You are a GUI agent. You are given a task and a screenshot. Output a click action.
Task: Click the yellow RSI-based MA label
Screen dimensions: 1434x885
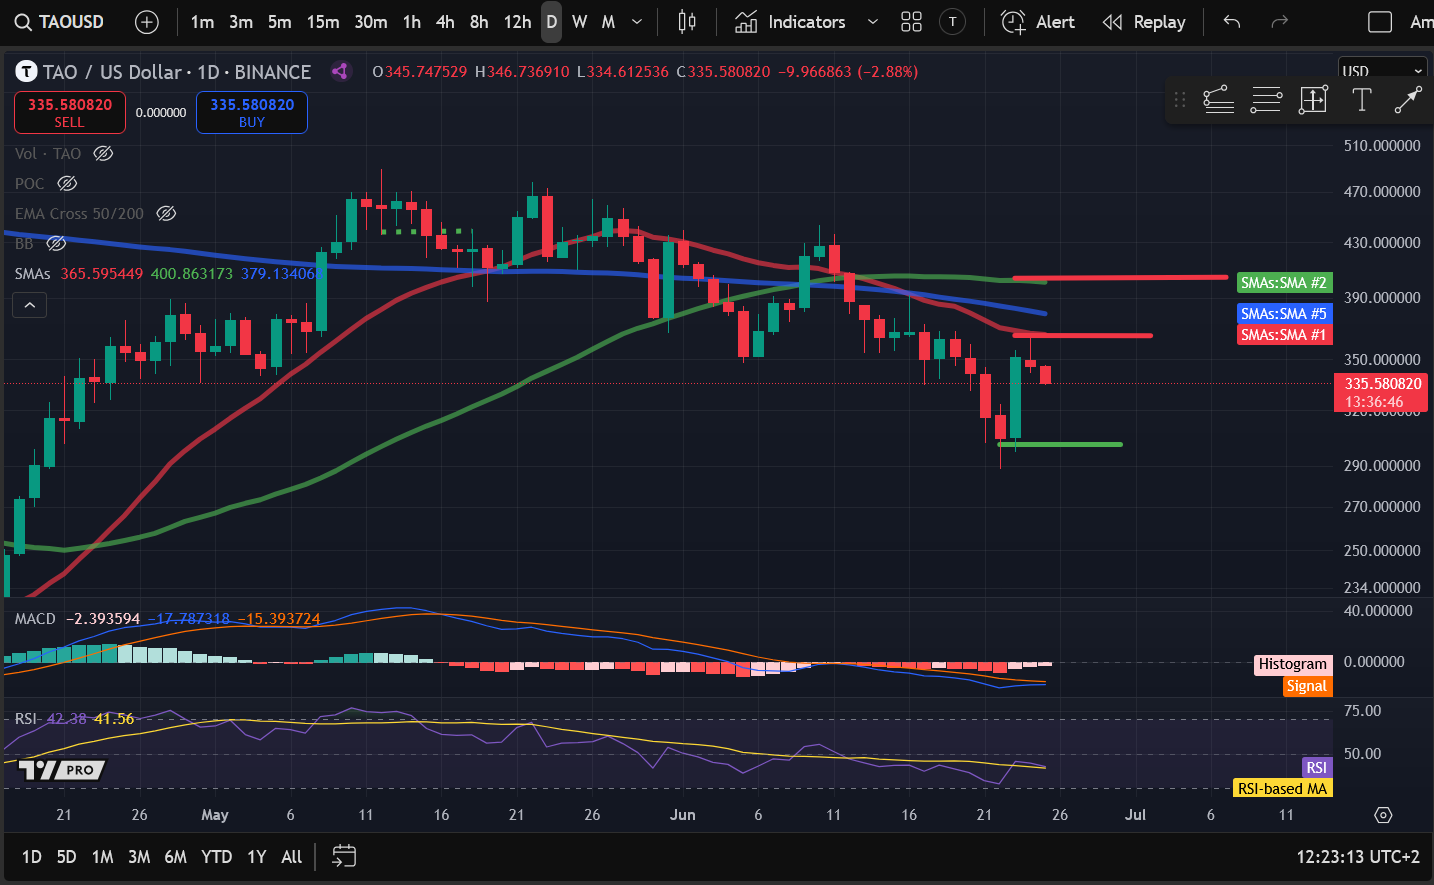(1283, 788)
